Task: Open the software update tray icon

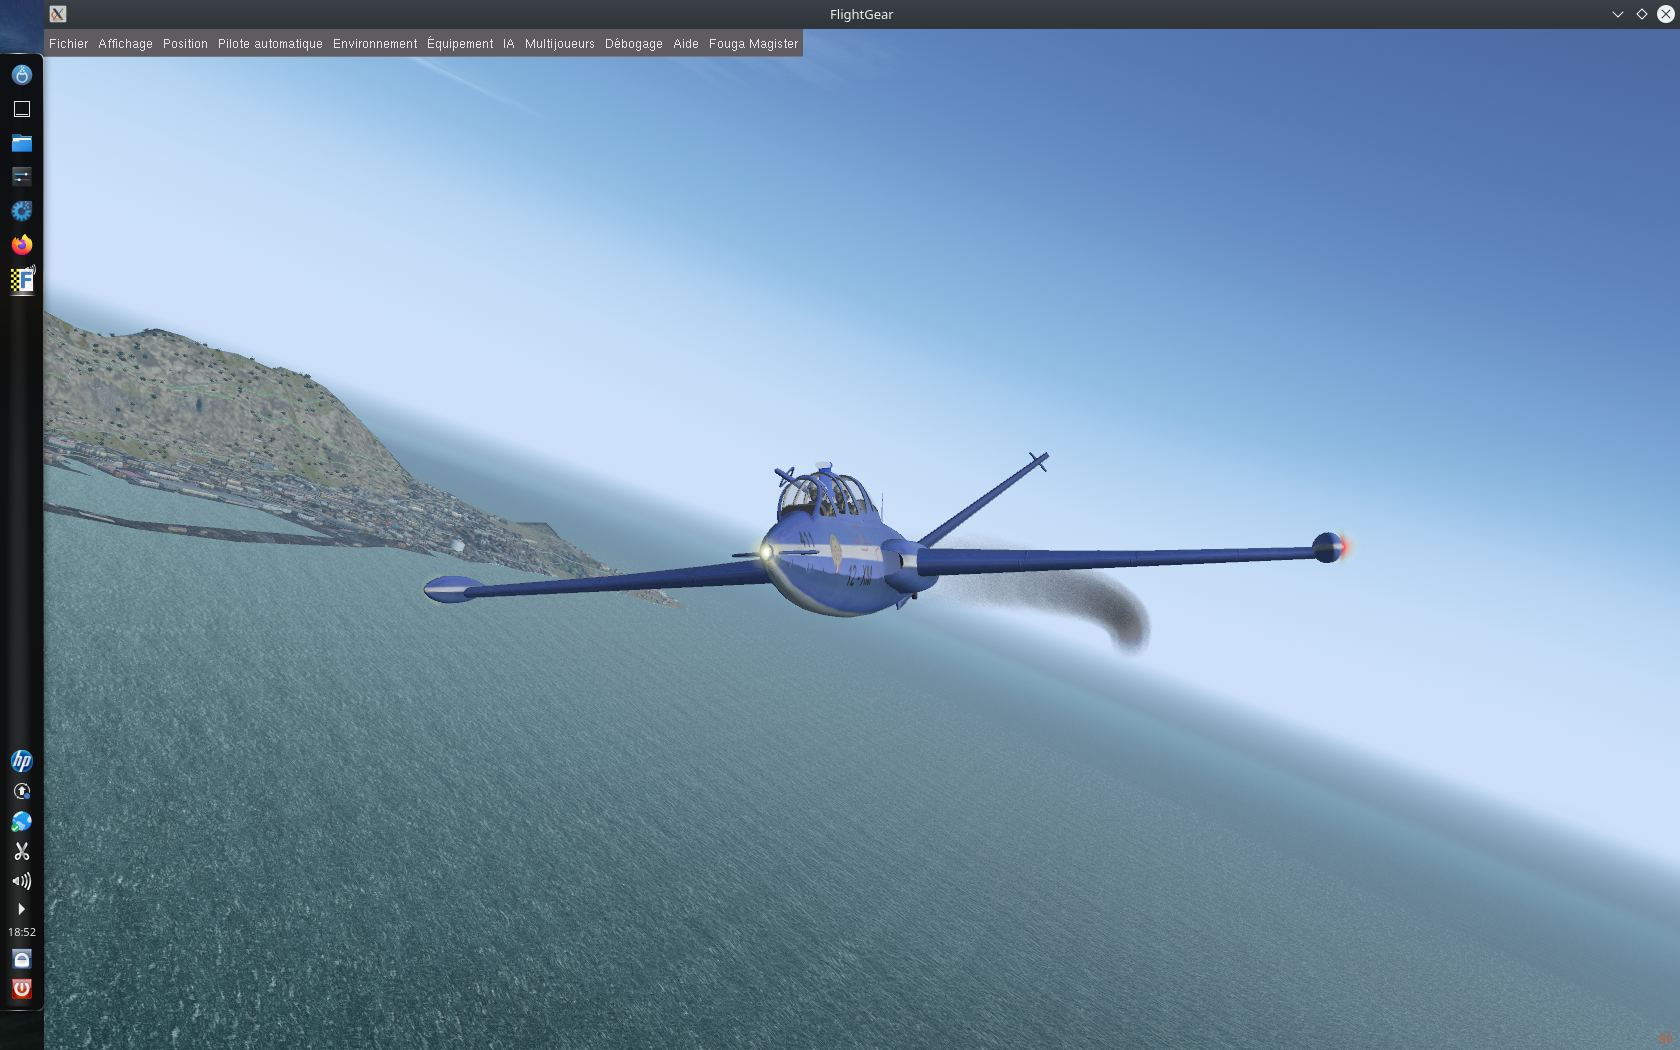Action: coord(21,791)
